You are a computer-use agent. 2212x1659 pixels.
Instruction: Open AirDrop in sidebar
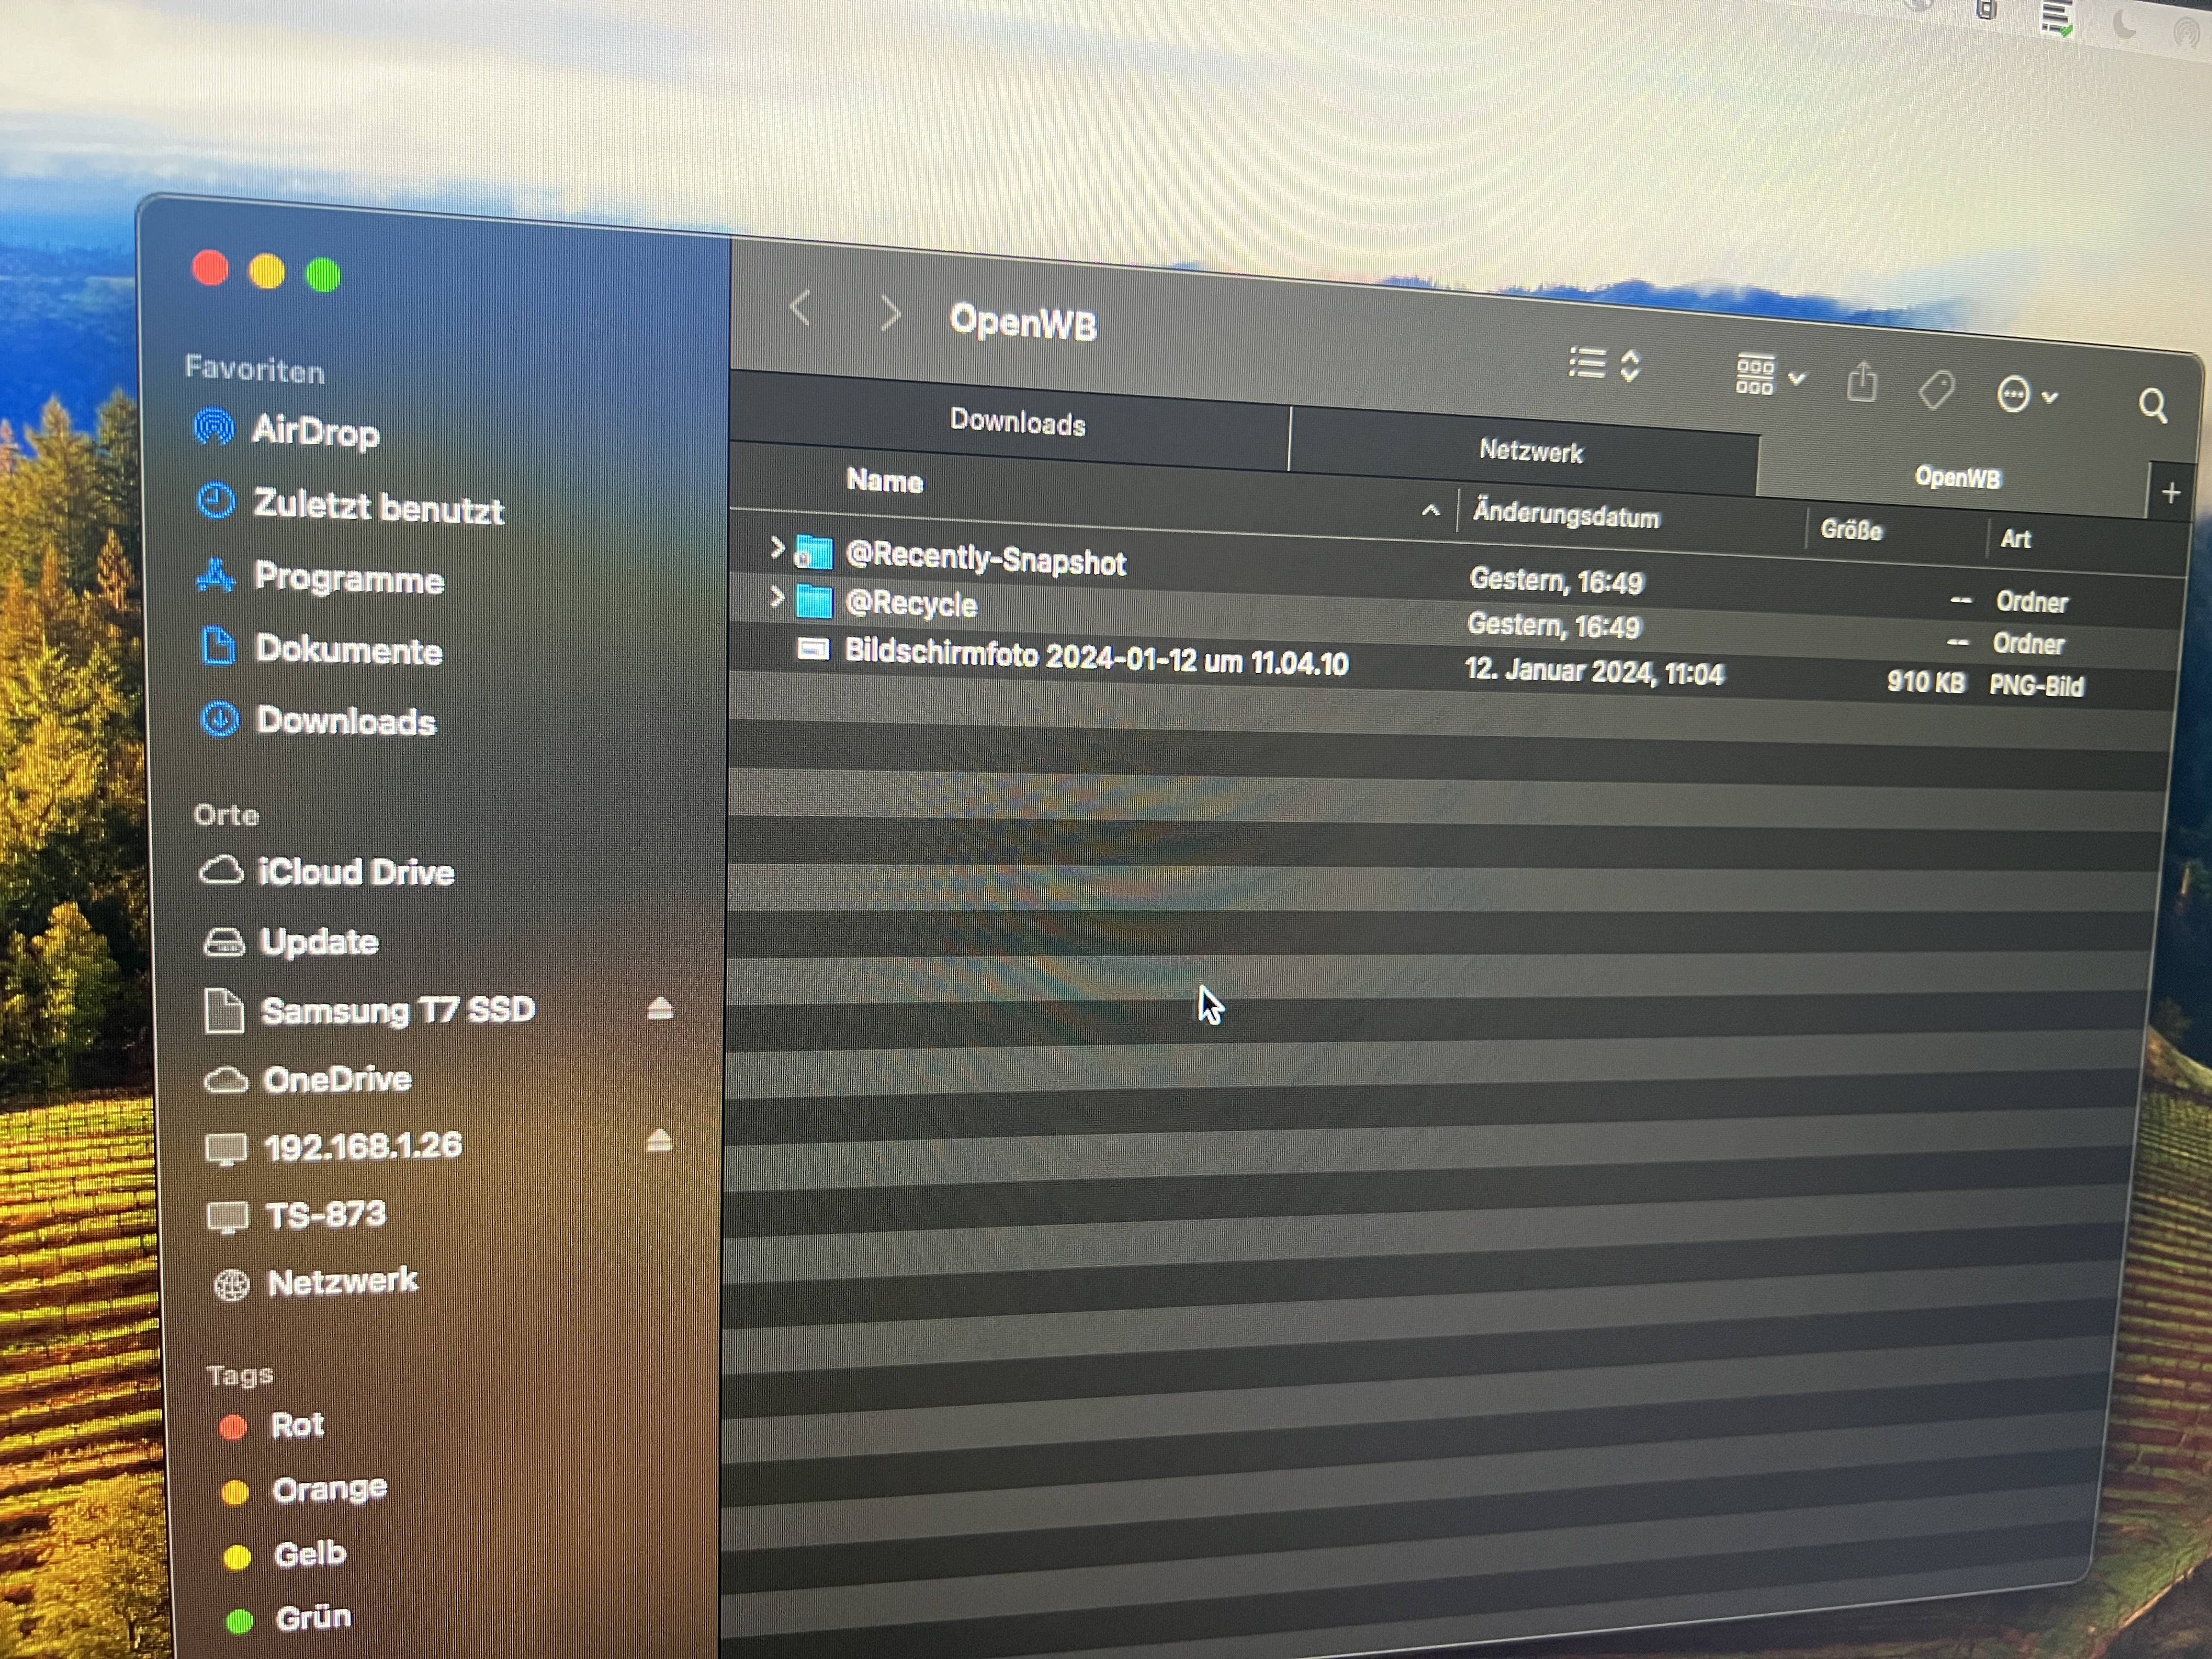[x=314, y=432]
